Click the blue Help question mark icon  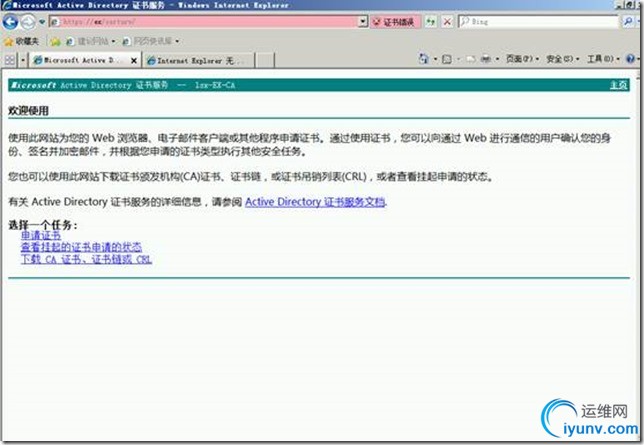coord(630,59)
